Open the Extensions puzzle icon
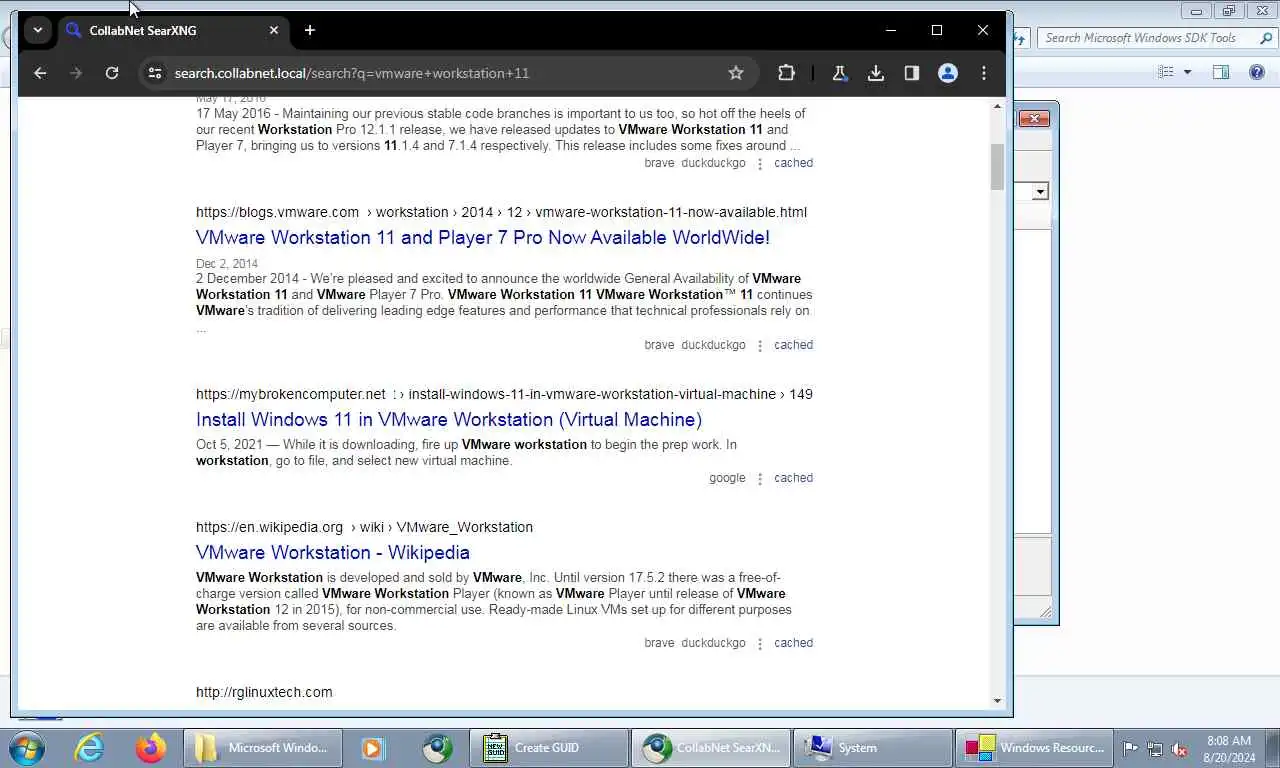Viewport: 1280px width, 768px height. 786,73
